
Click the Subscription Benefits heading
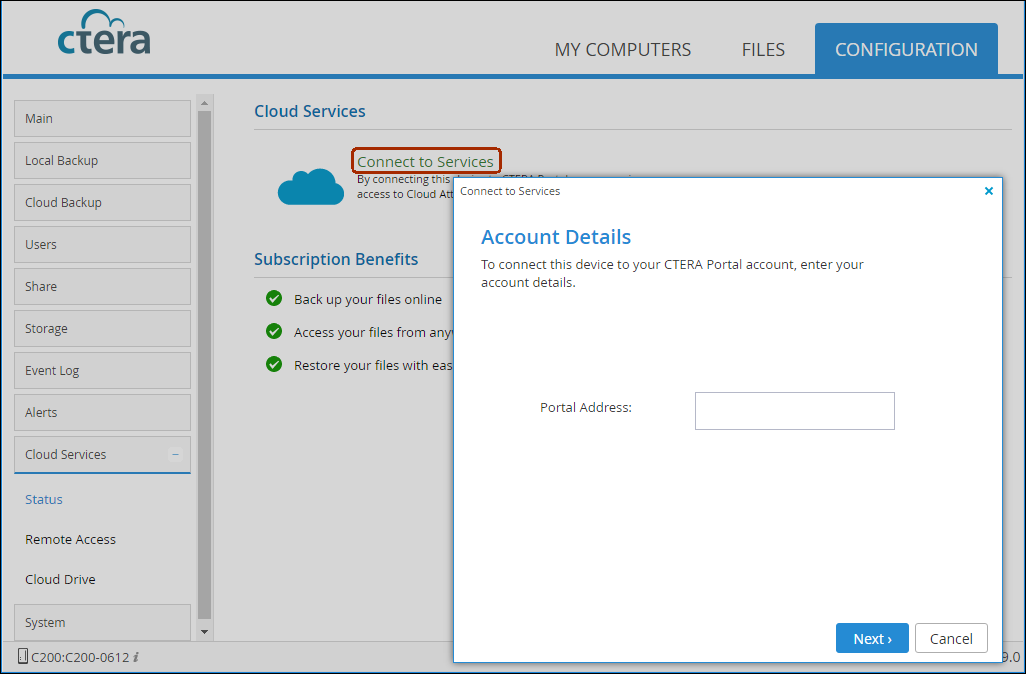coord(336,259)
